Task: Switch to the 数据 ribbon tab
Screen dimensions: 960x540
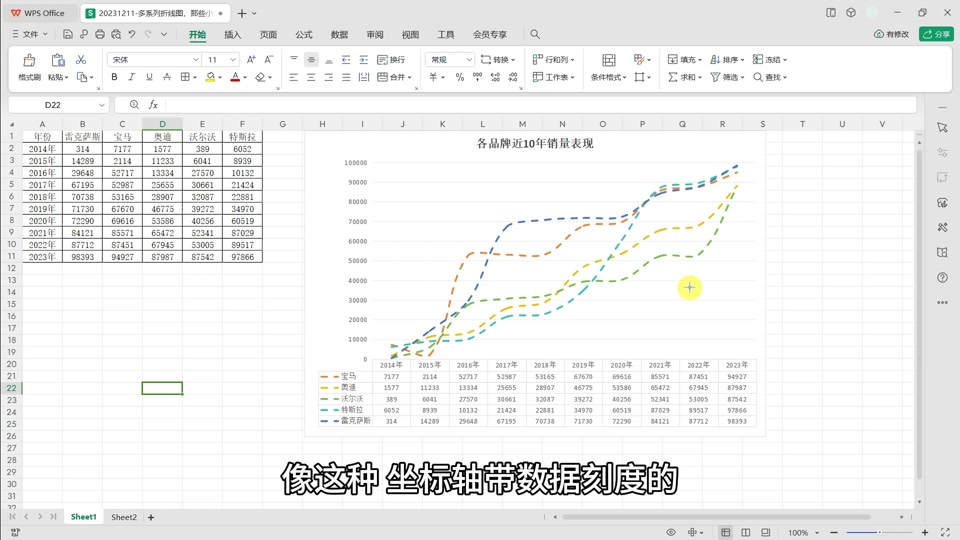Action: coord(339,34)
